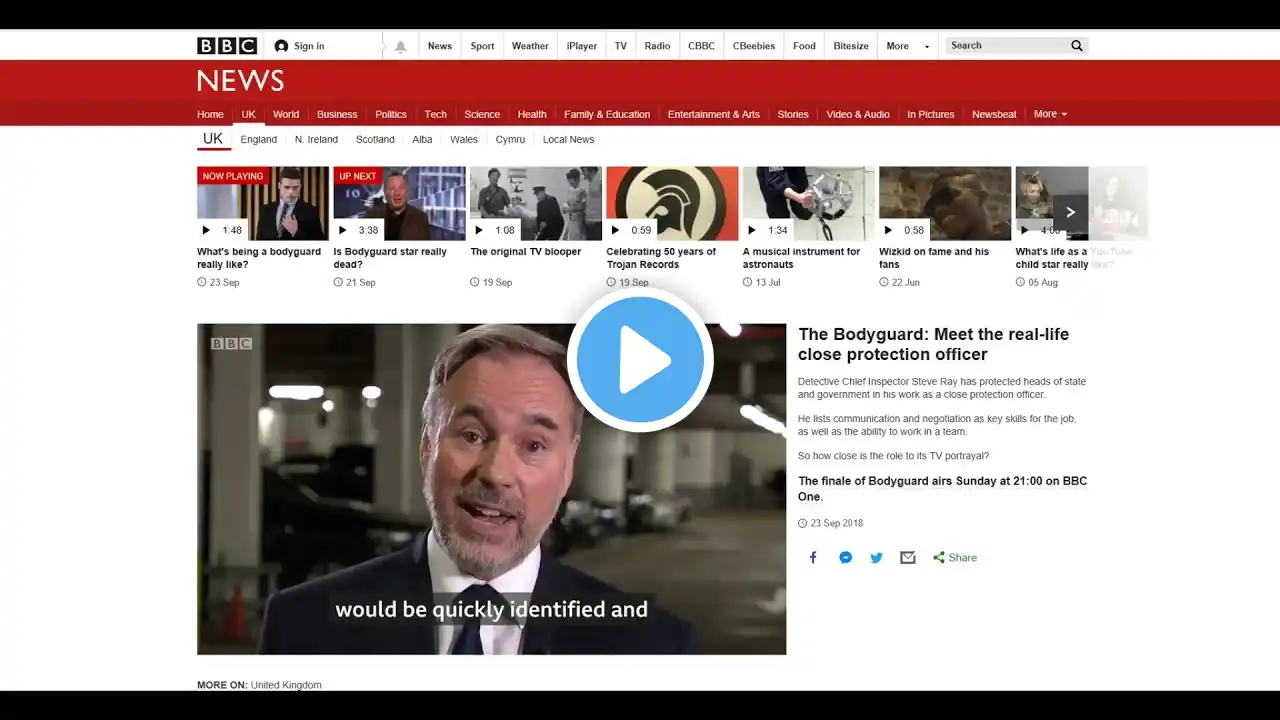Open the England sub-section link

259,140
